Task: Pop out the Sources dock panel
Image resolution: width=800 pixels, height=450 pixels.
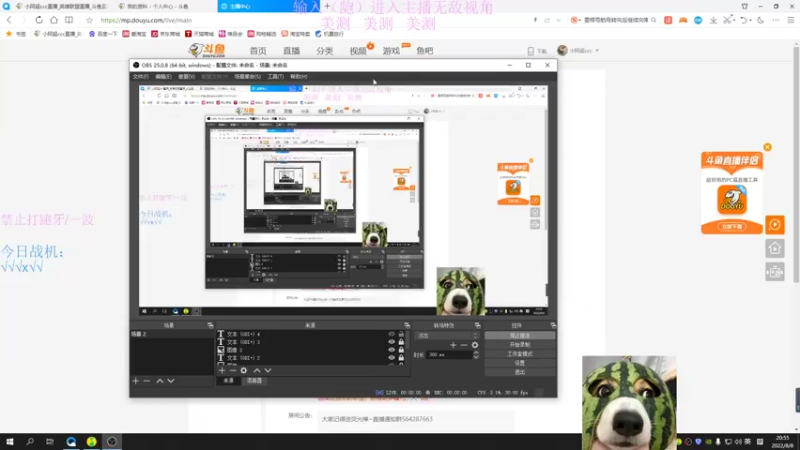Action: tap(407, 325)
